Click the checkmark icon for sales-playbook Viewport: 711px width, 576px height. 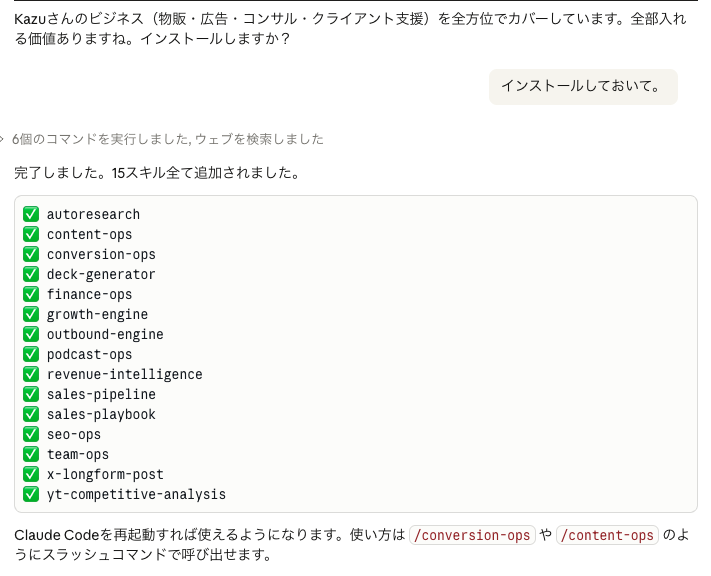click(x=31, y=414)
